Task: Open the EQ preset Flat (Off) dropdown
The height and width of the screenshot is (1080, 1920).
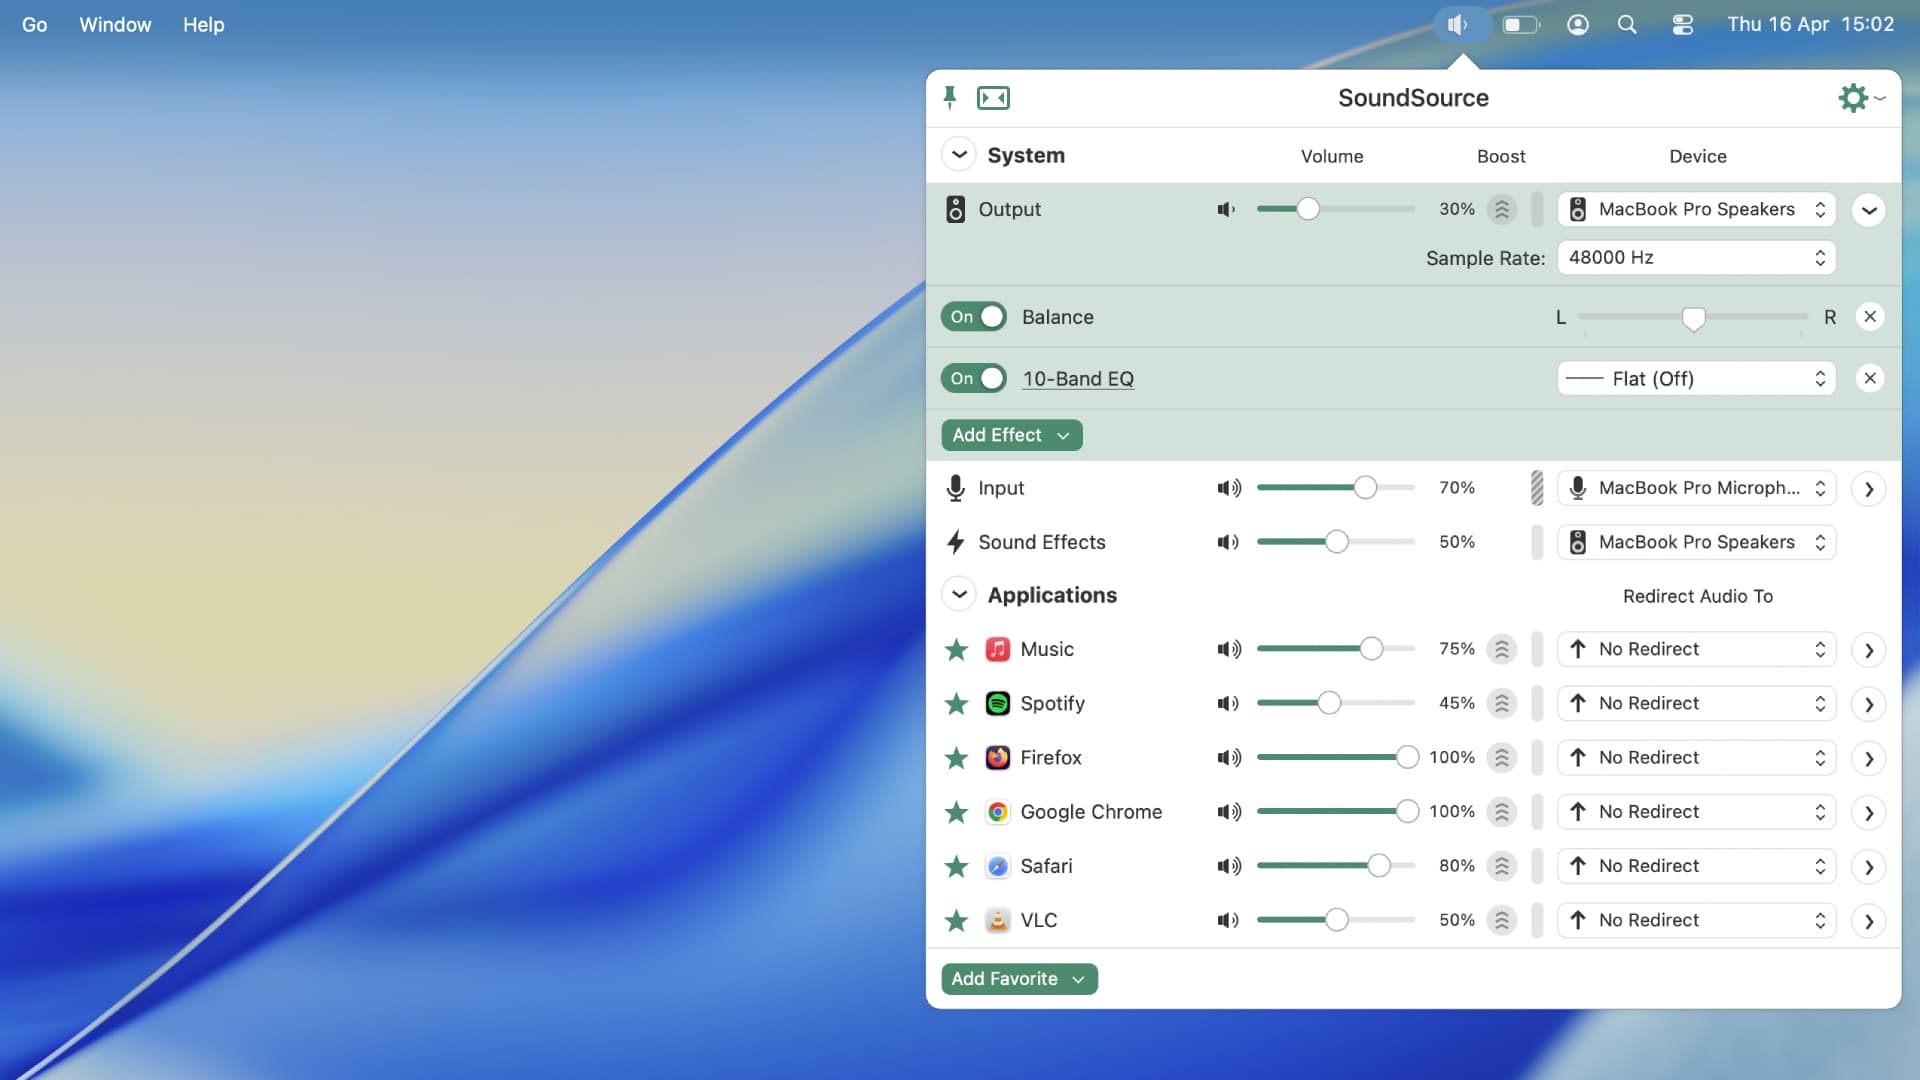Action: pyautogui.click(x=1696, y=378)
